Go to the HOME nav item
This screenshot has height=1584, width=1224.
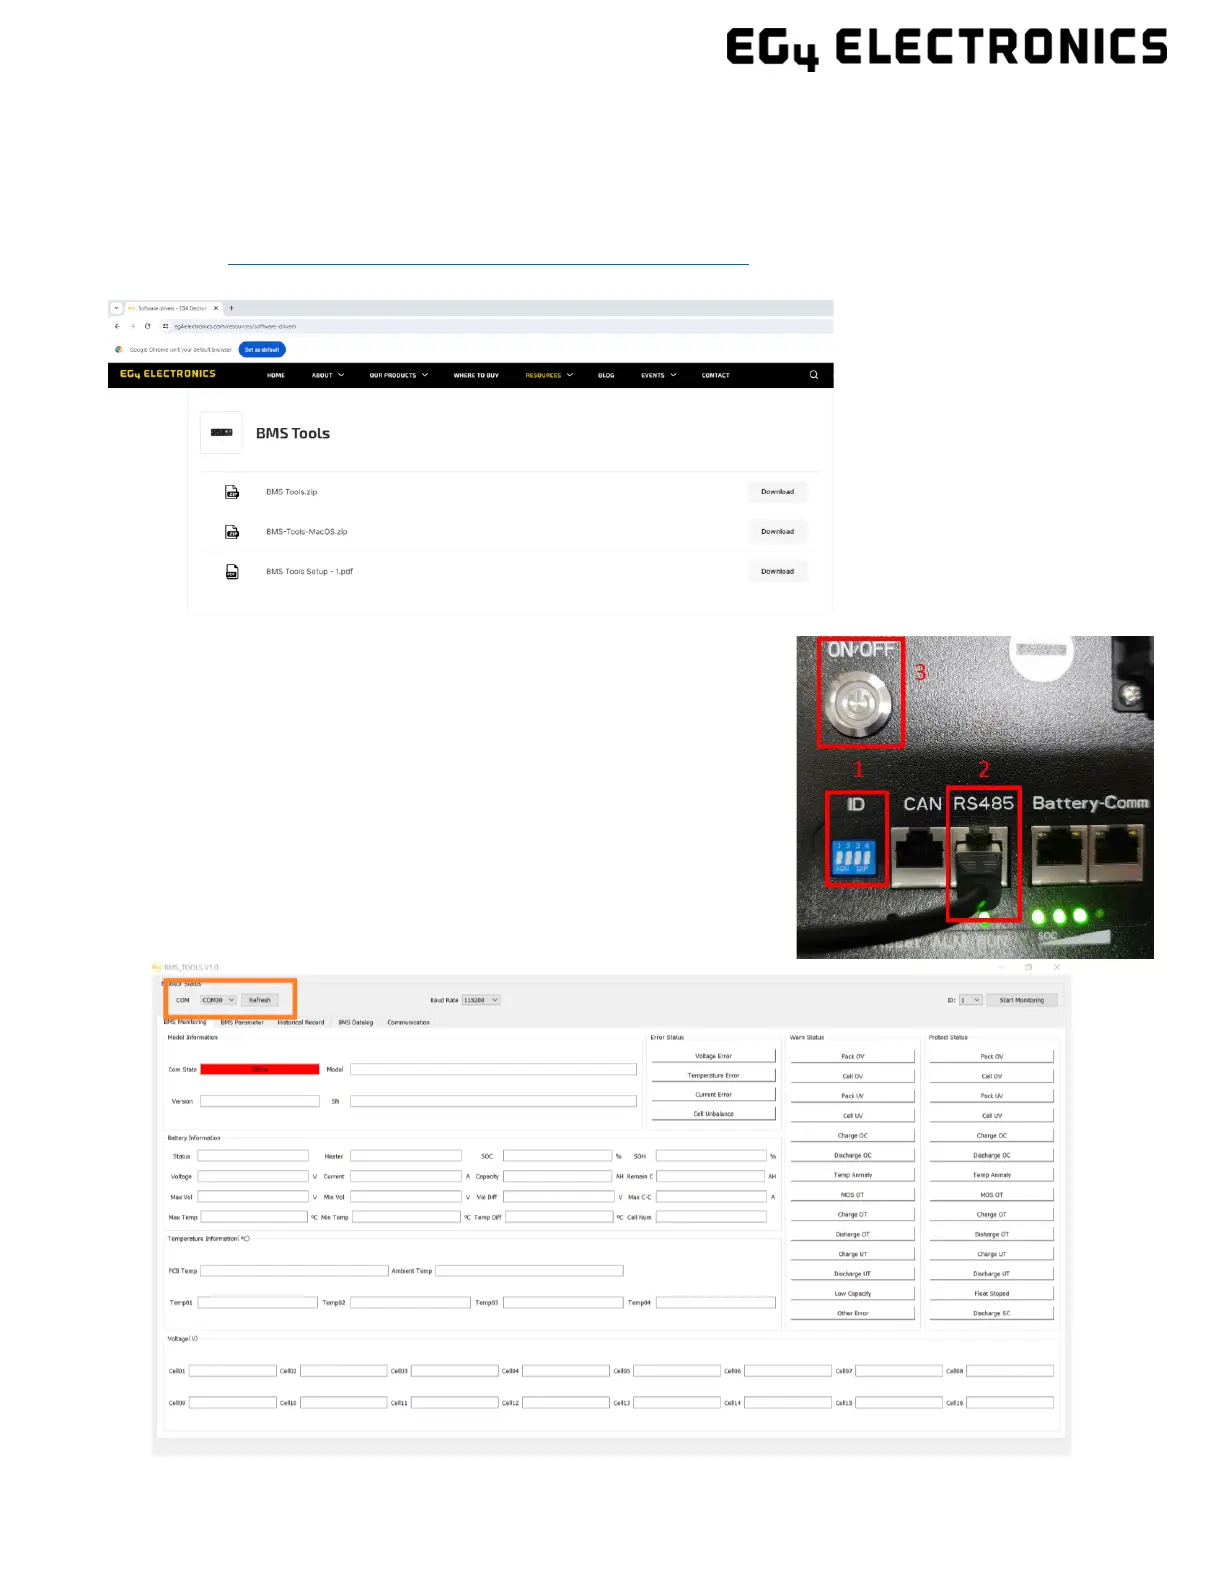(276, 376)
